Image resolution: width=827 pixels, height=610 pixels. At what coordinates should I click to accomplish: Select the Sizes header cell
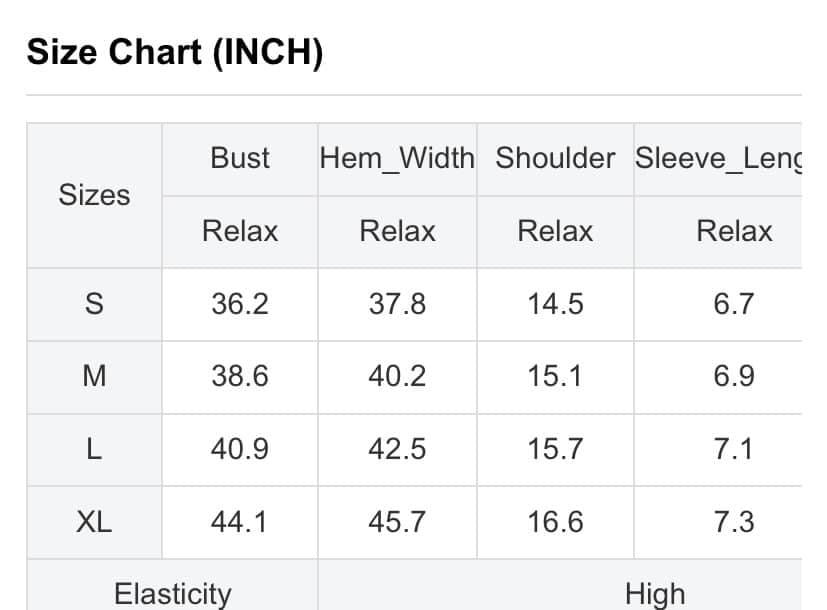click(94, 195)
